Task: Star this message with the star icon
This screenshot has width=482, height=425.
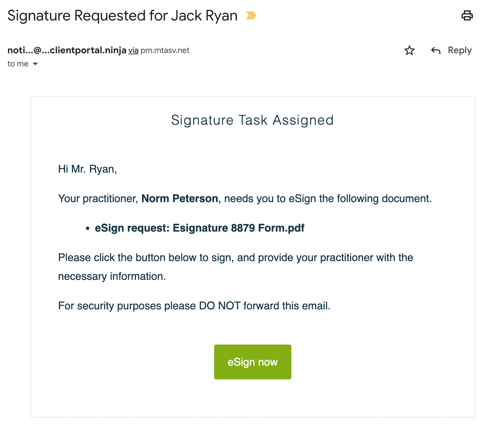Action: click(x=409, y=51)
